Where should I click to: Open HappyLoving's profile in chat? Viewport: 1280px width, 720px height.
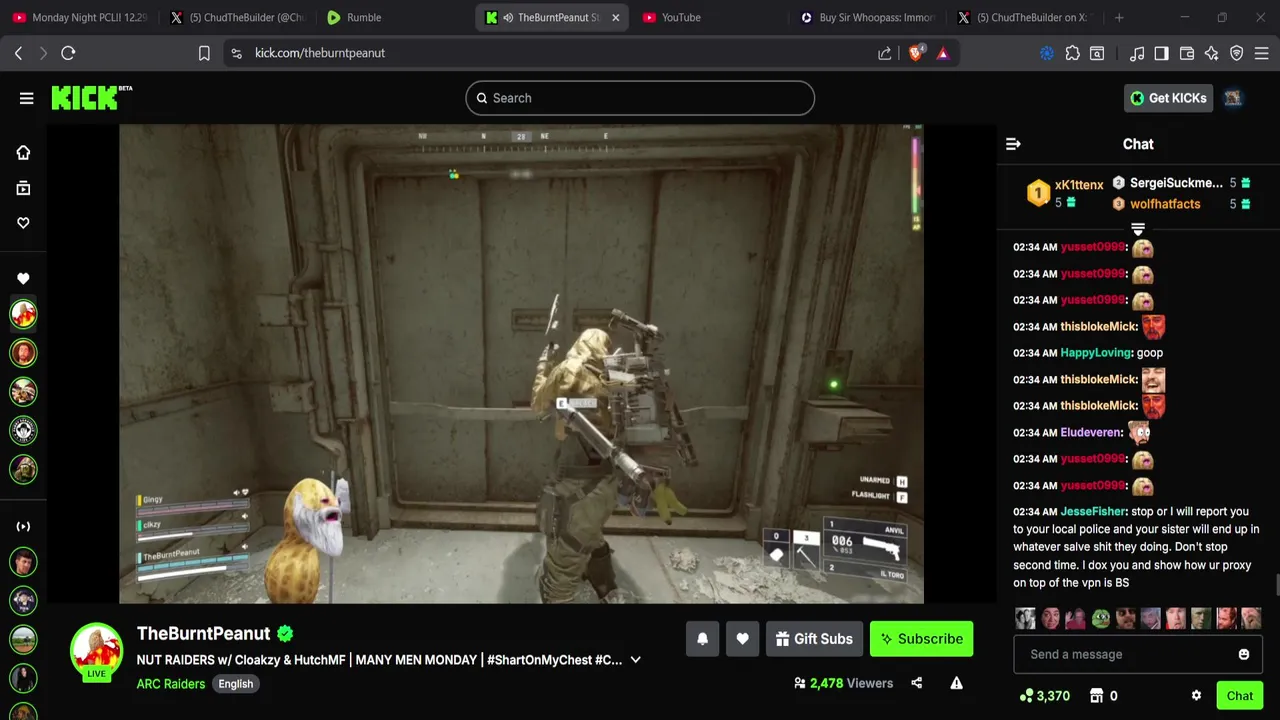(1096, 353)
